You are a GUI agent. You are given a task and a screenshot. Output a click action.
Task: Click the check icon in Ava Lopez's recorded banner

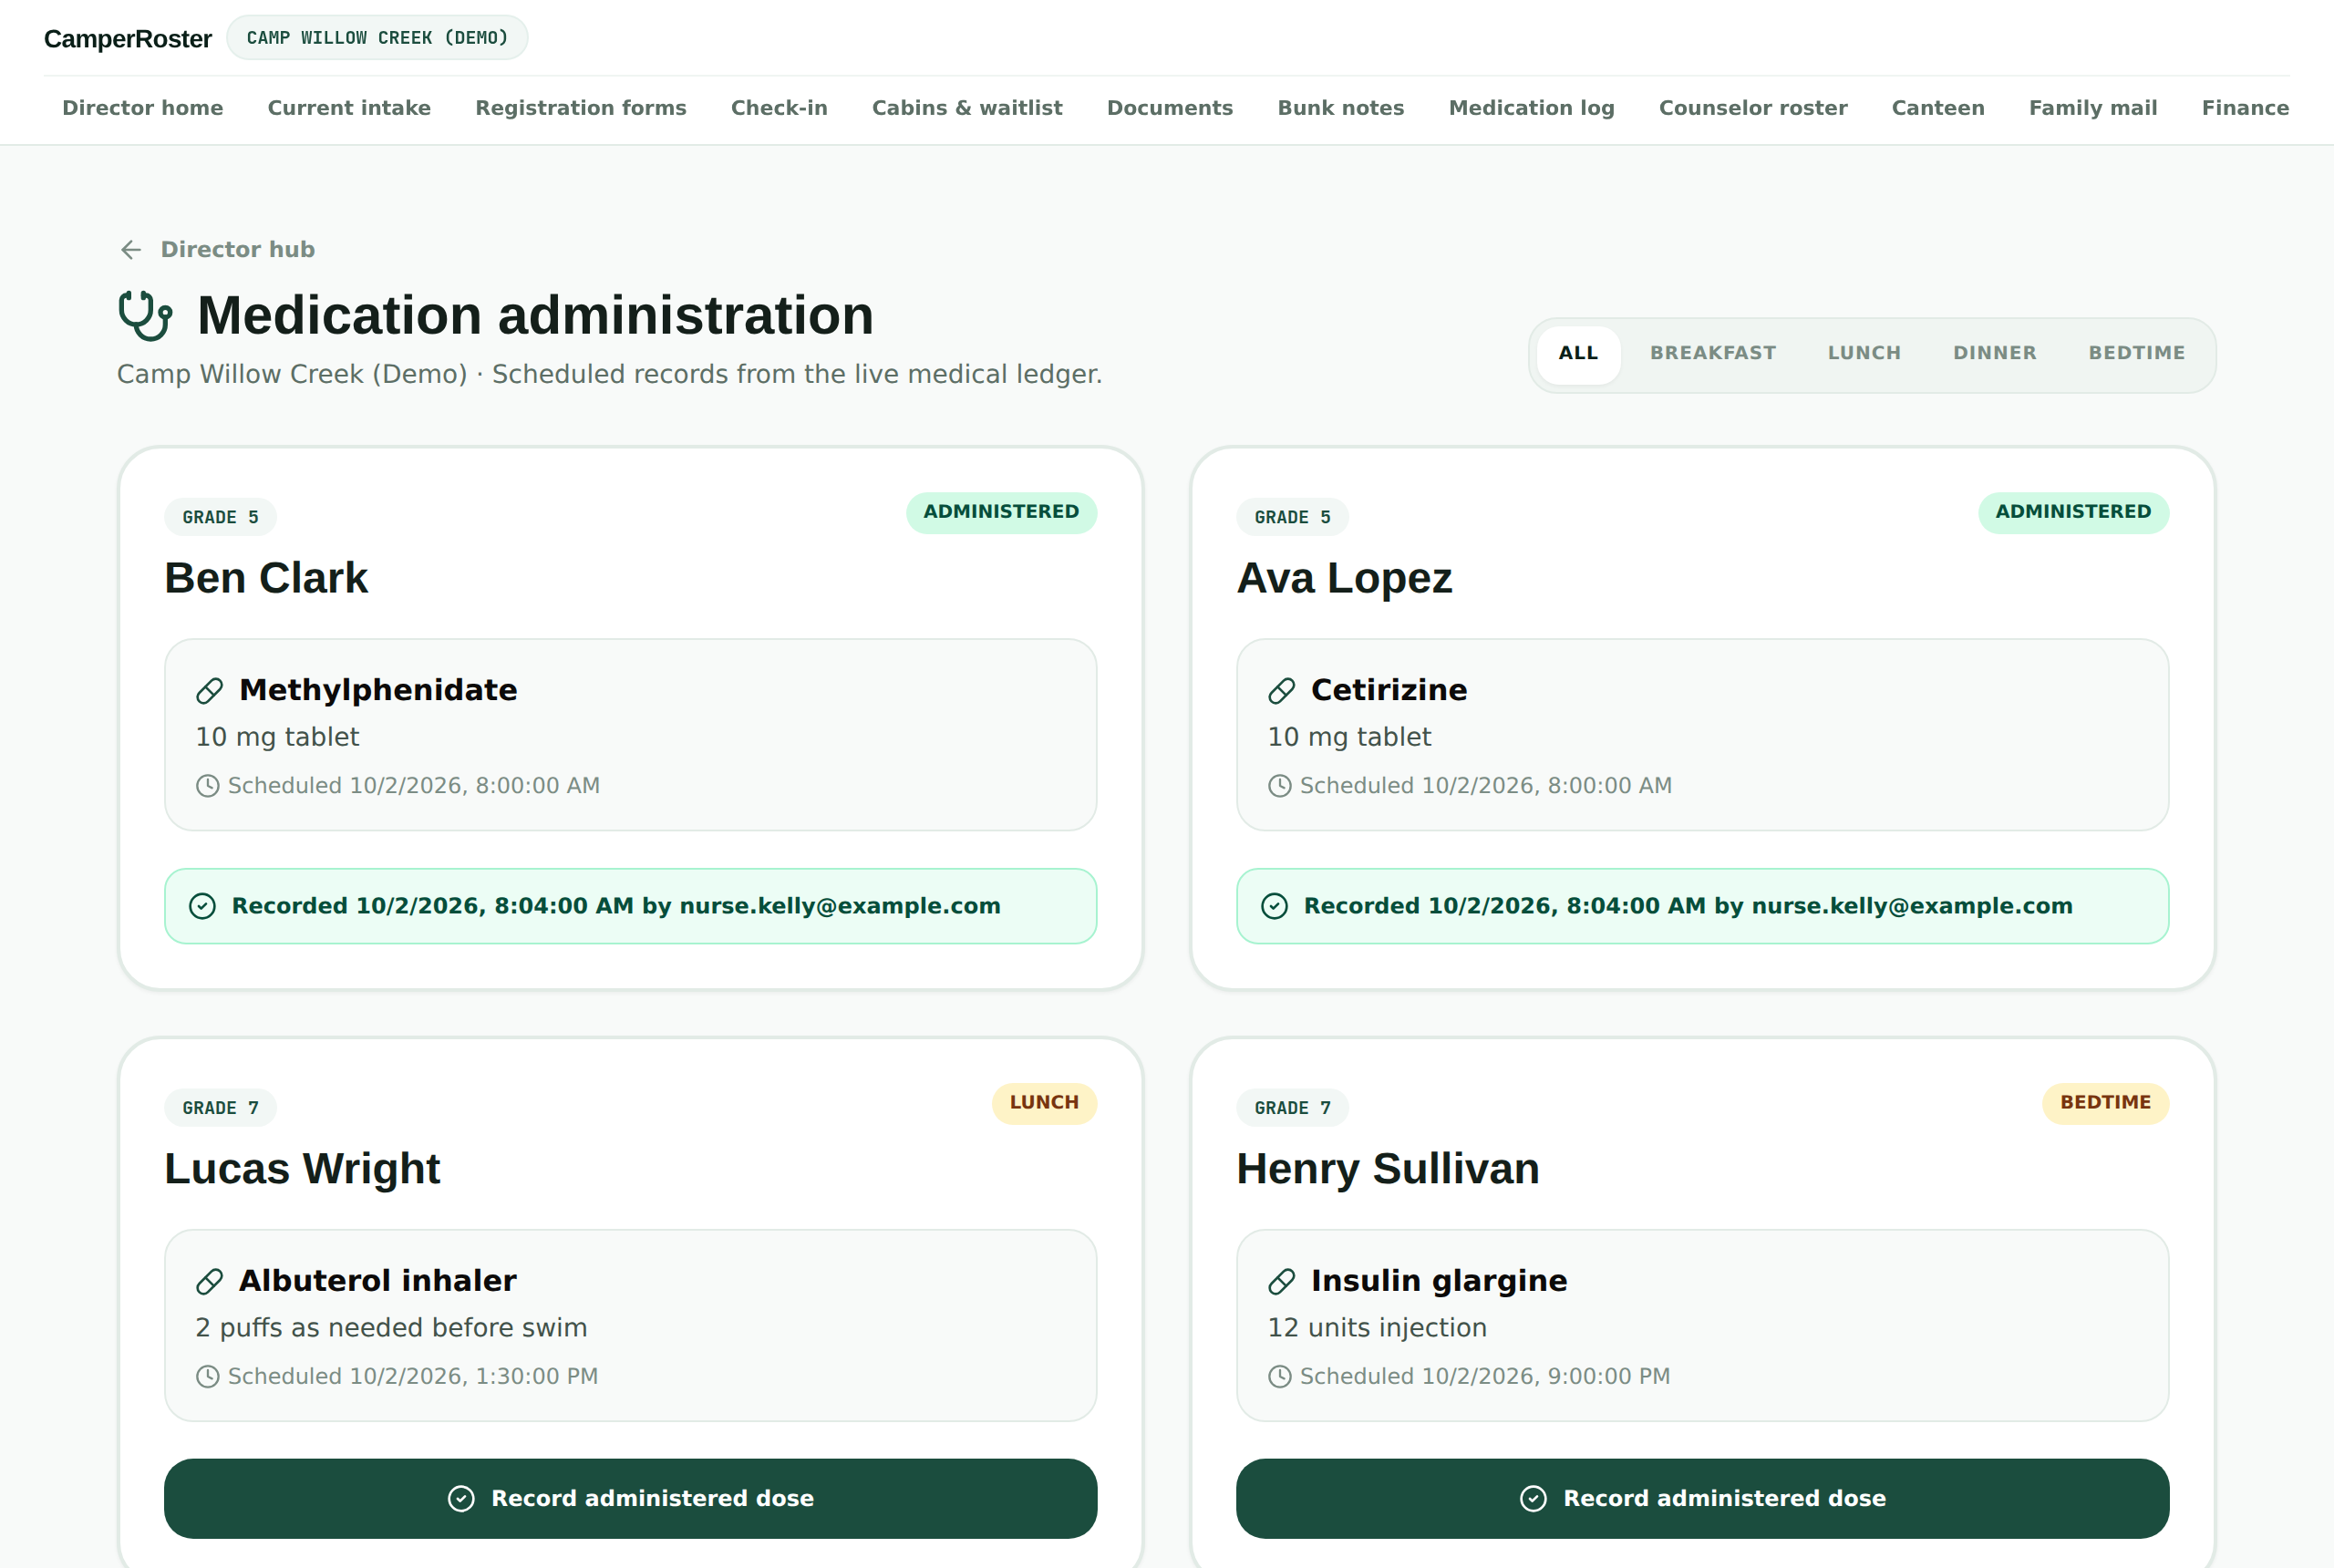[x=1274, y=906]
